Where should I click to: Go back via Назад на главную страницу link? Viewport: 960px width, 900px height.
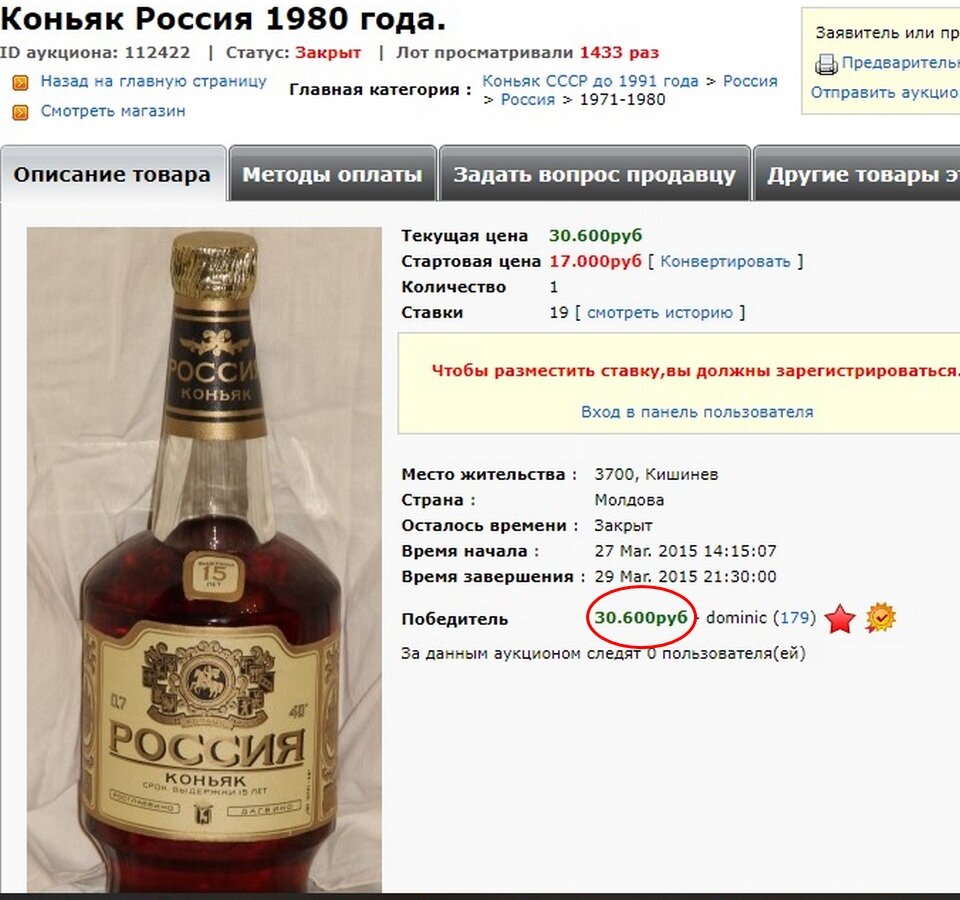point(154,81)
